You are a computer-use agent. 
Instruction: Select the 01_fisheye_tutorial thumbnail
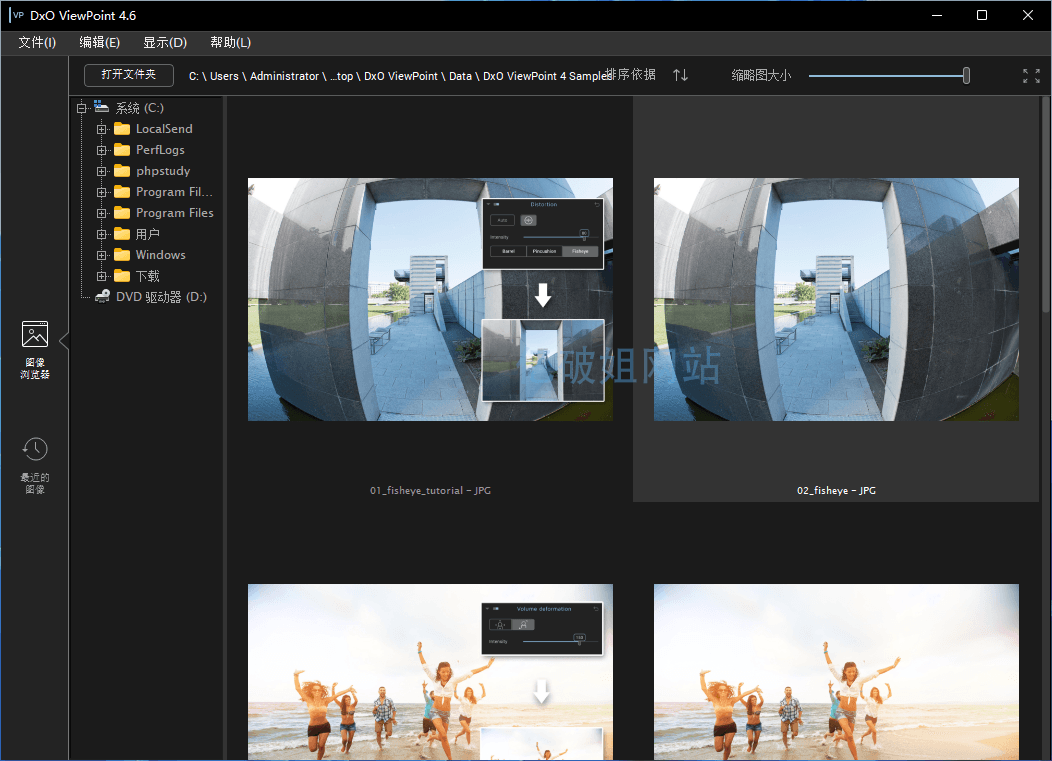[430, 299]
